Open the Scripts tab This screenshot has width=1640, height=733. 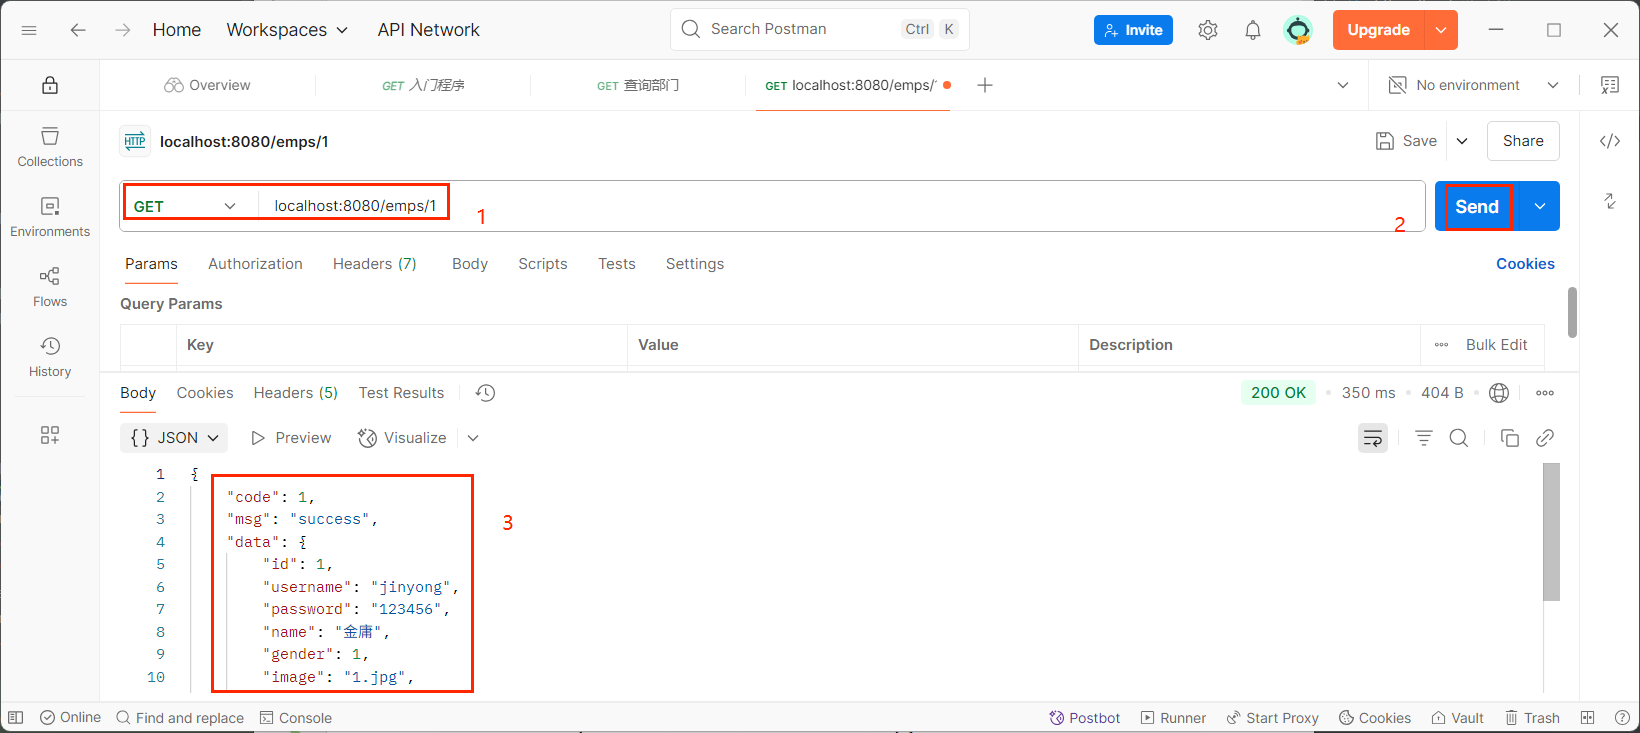(x=543, y=264)
